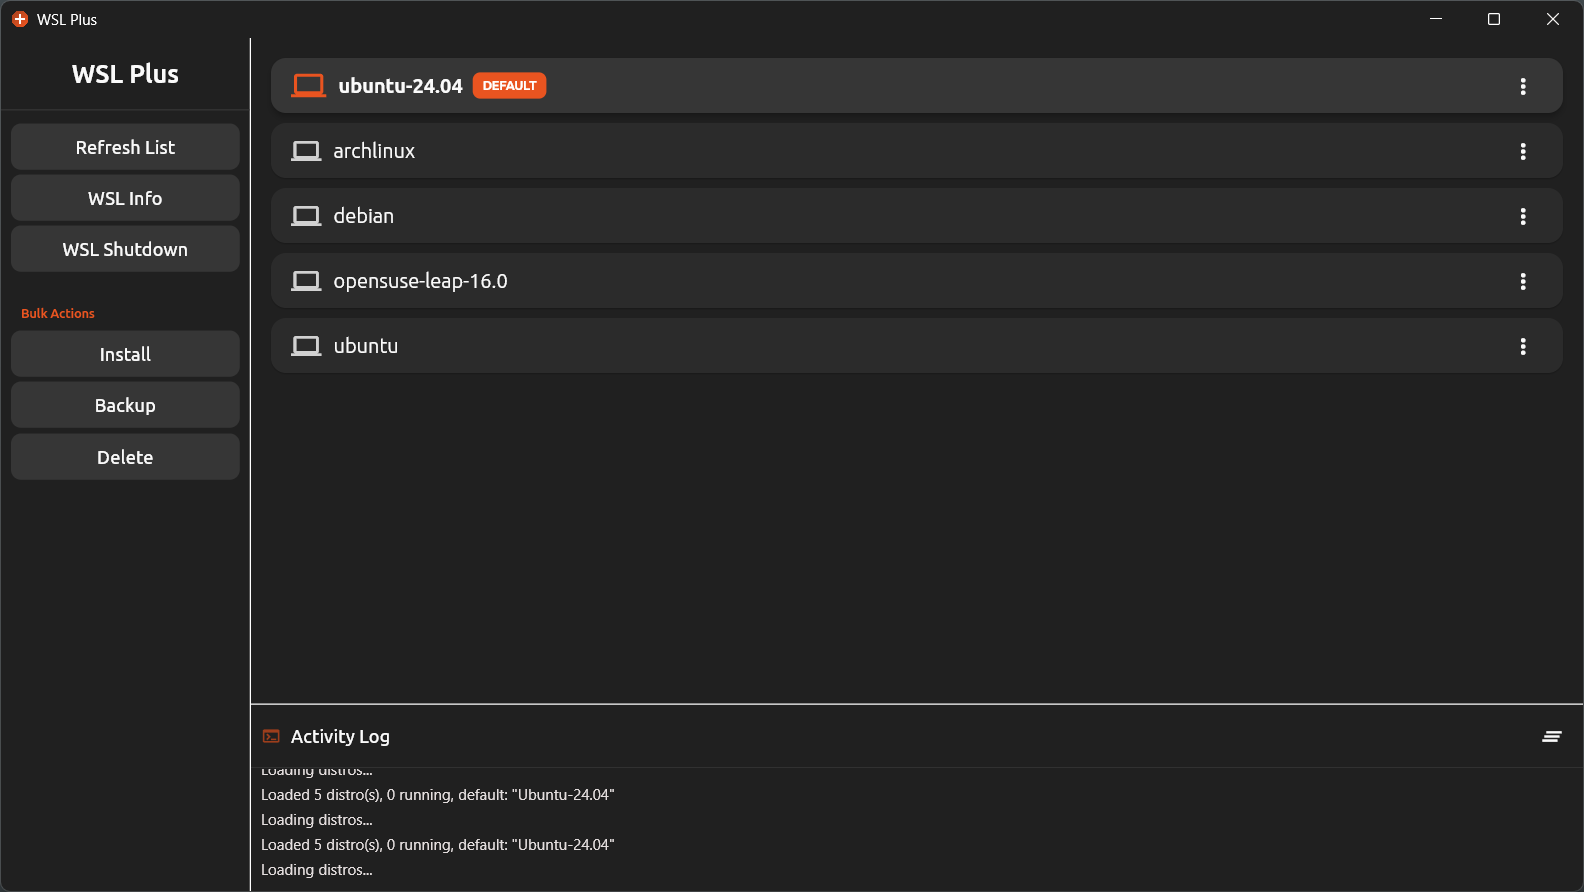
Task: Click the laptop icon beside opensuse-leap-16.0
Action: (306, 281)
